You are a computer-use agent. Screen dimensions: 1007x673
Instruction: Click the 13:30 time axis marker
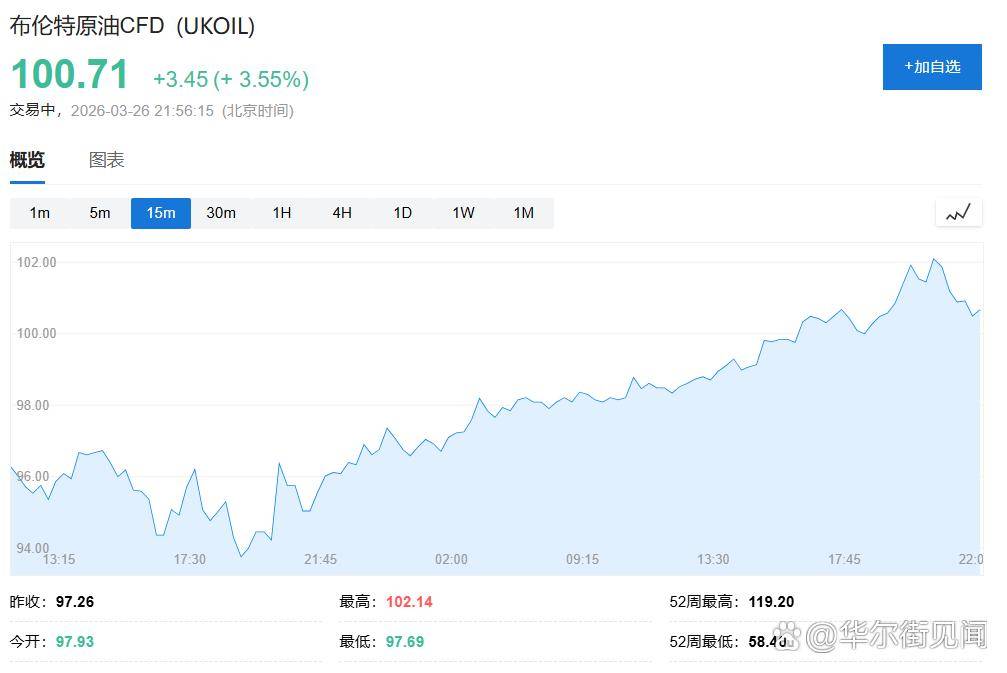(x=713, y=559)
